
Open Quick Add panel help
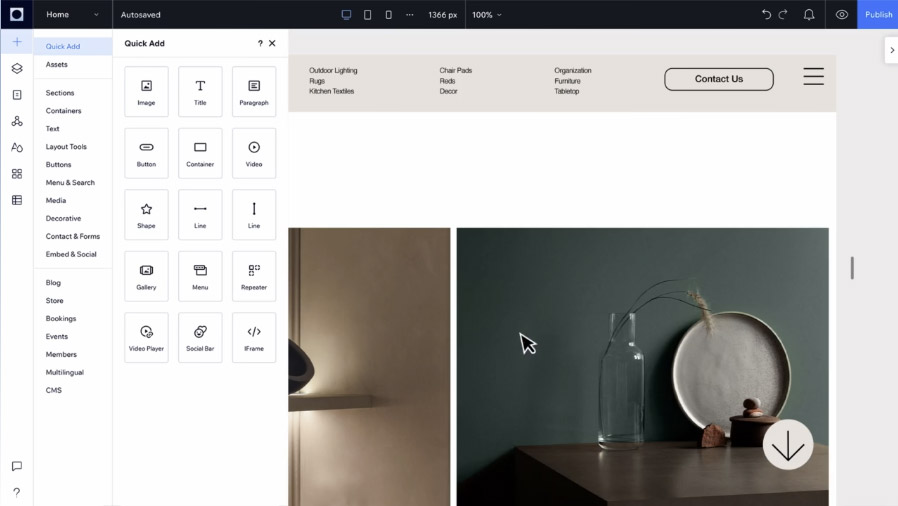tap(260, 44)
